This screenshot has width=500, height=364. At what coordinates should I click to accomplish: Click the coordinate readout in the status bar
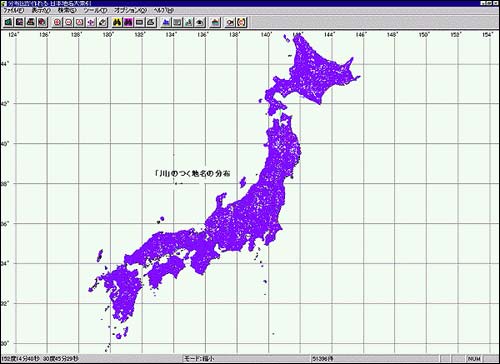[x=40, y=359]
